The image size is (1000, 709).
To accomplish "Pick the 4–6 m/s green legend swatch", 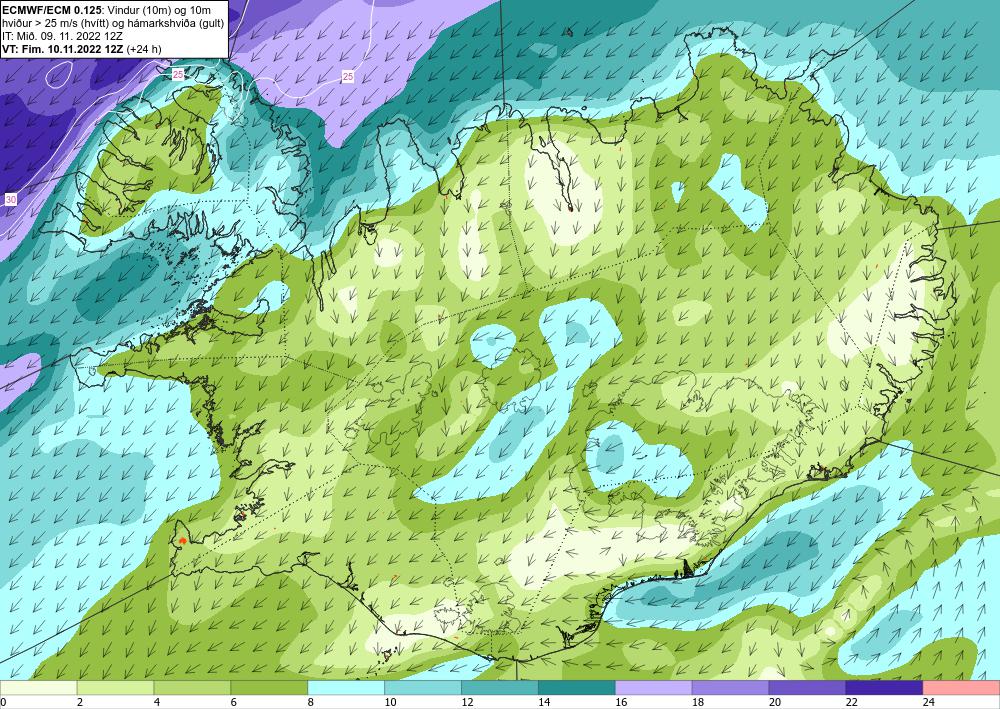I will [x=192, y=688].
